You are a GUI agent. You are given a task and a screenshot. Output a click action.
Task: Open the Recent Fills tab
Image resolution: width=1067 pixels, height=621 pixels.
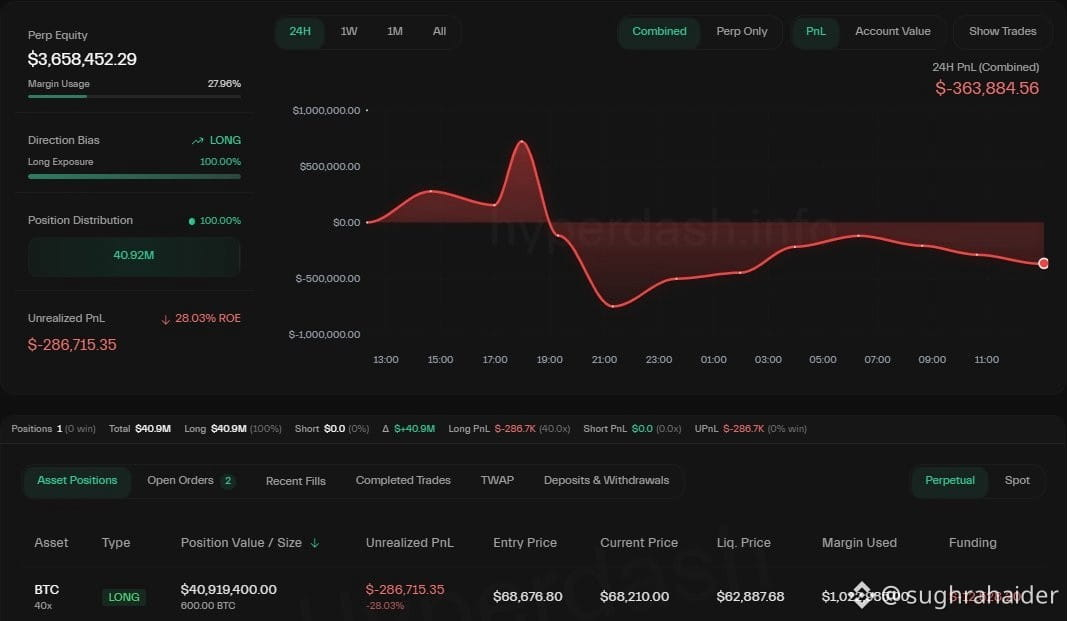pyautogui.click(x=295, y=481)
